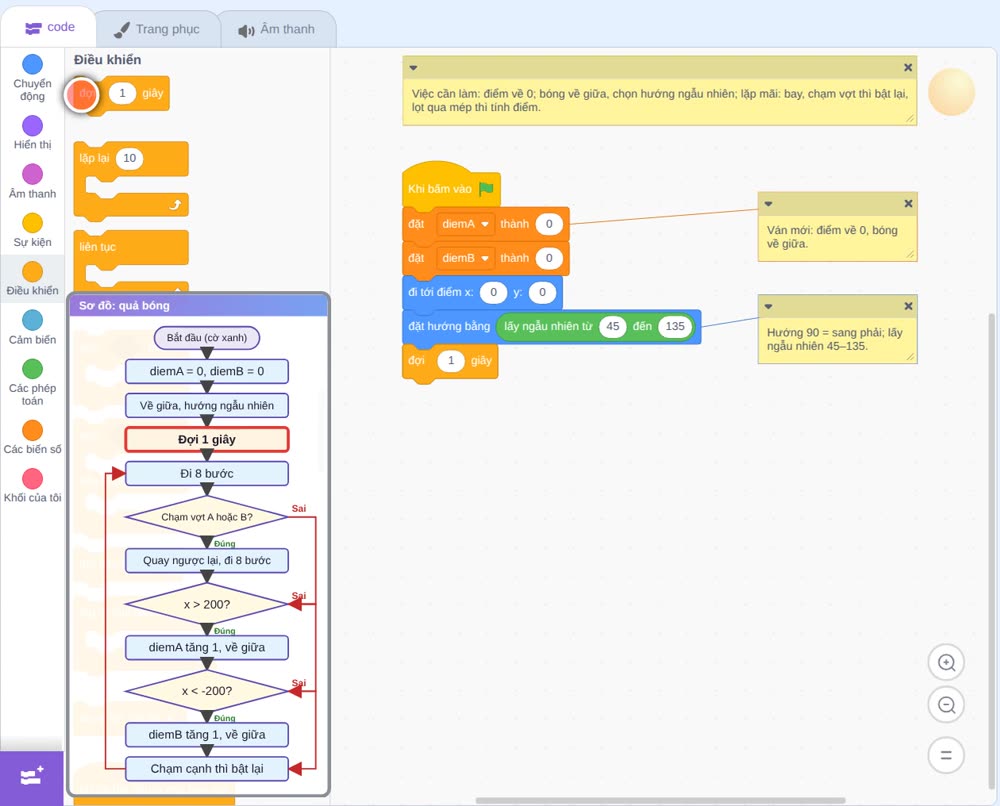
Task: Edit the wait seconds in workspace block
Action: coord(451,361)
